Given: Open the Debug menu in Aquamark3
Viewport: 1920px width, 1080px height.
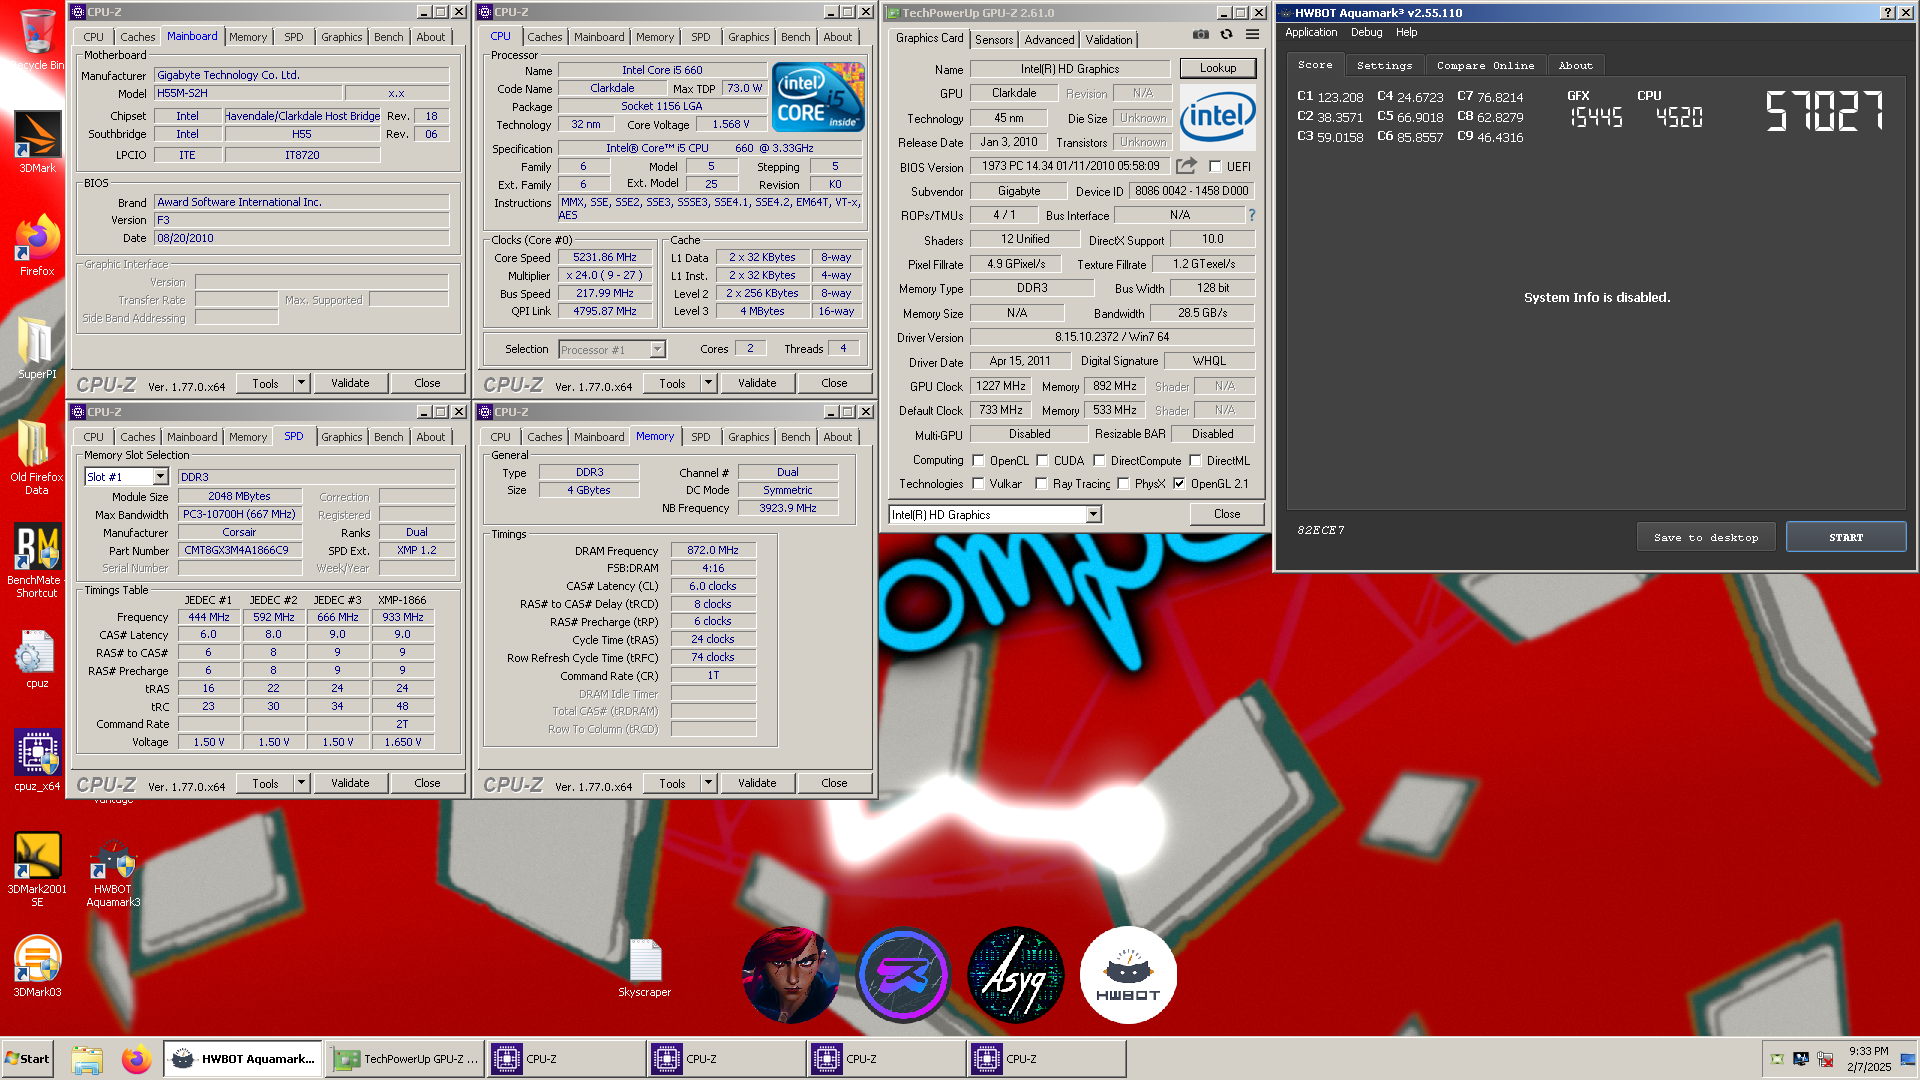Looking at the screenshot, I should 1366,32.
